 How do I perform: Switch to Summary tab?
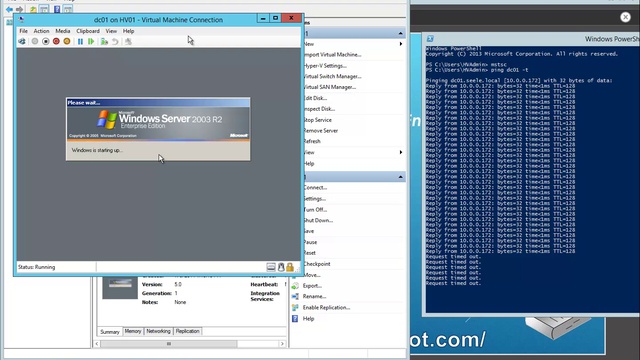(110, 331)
